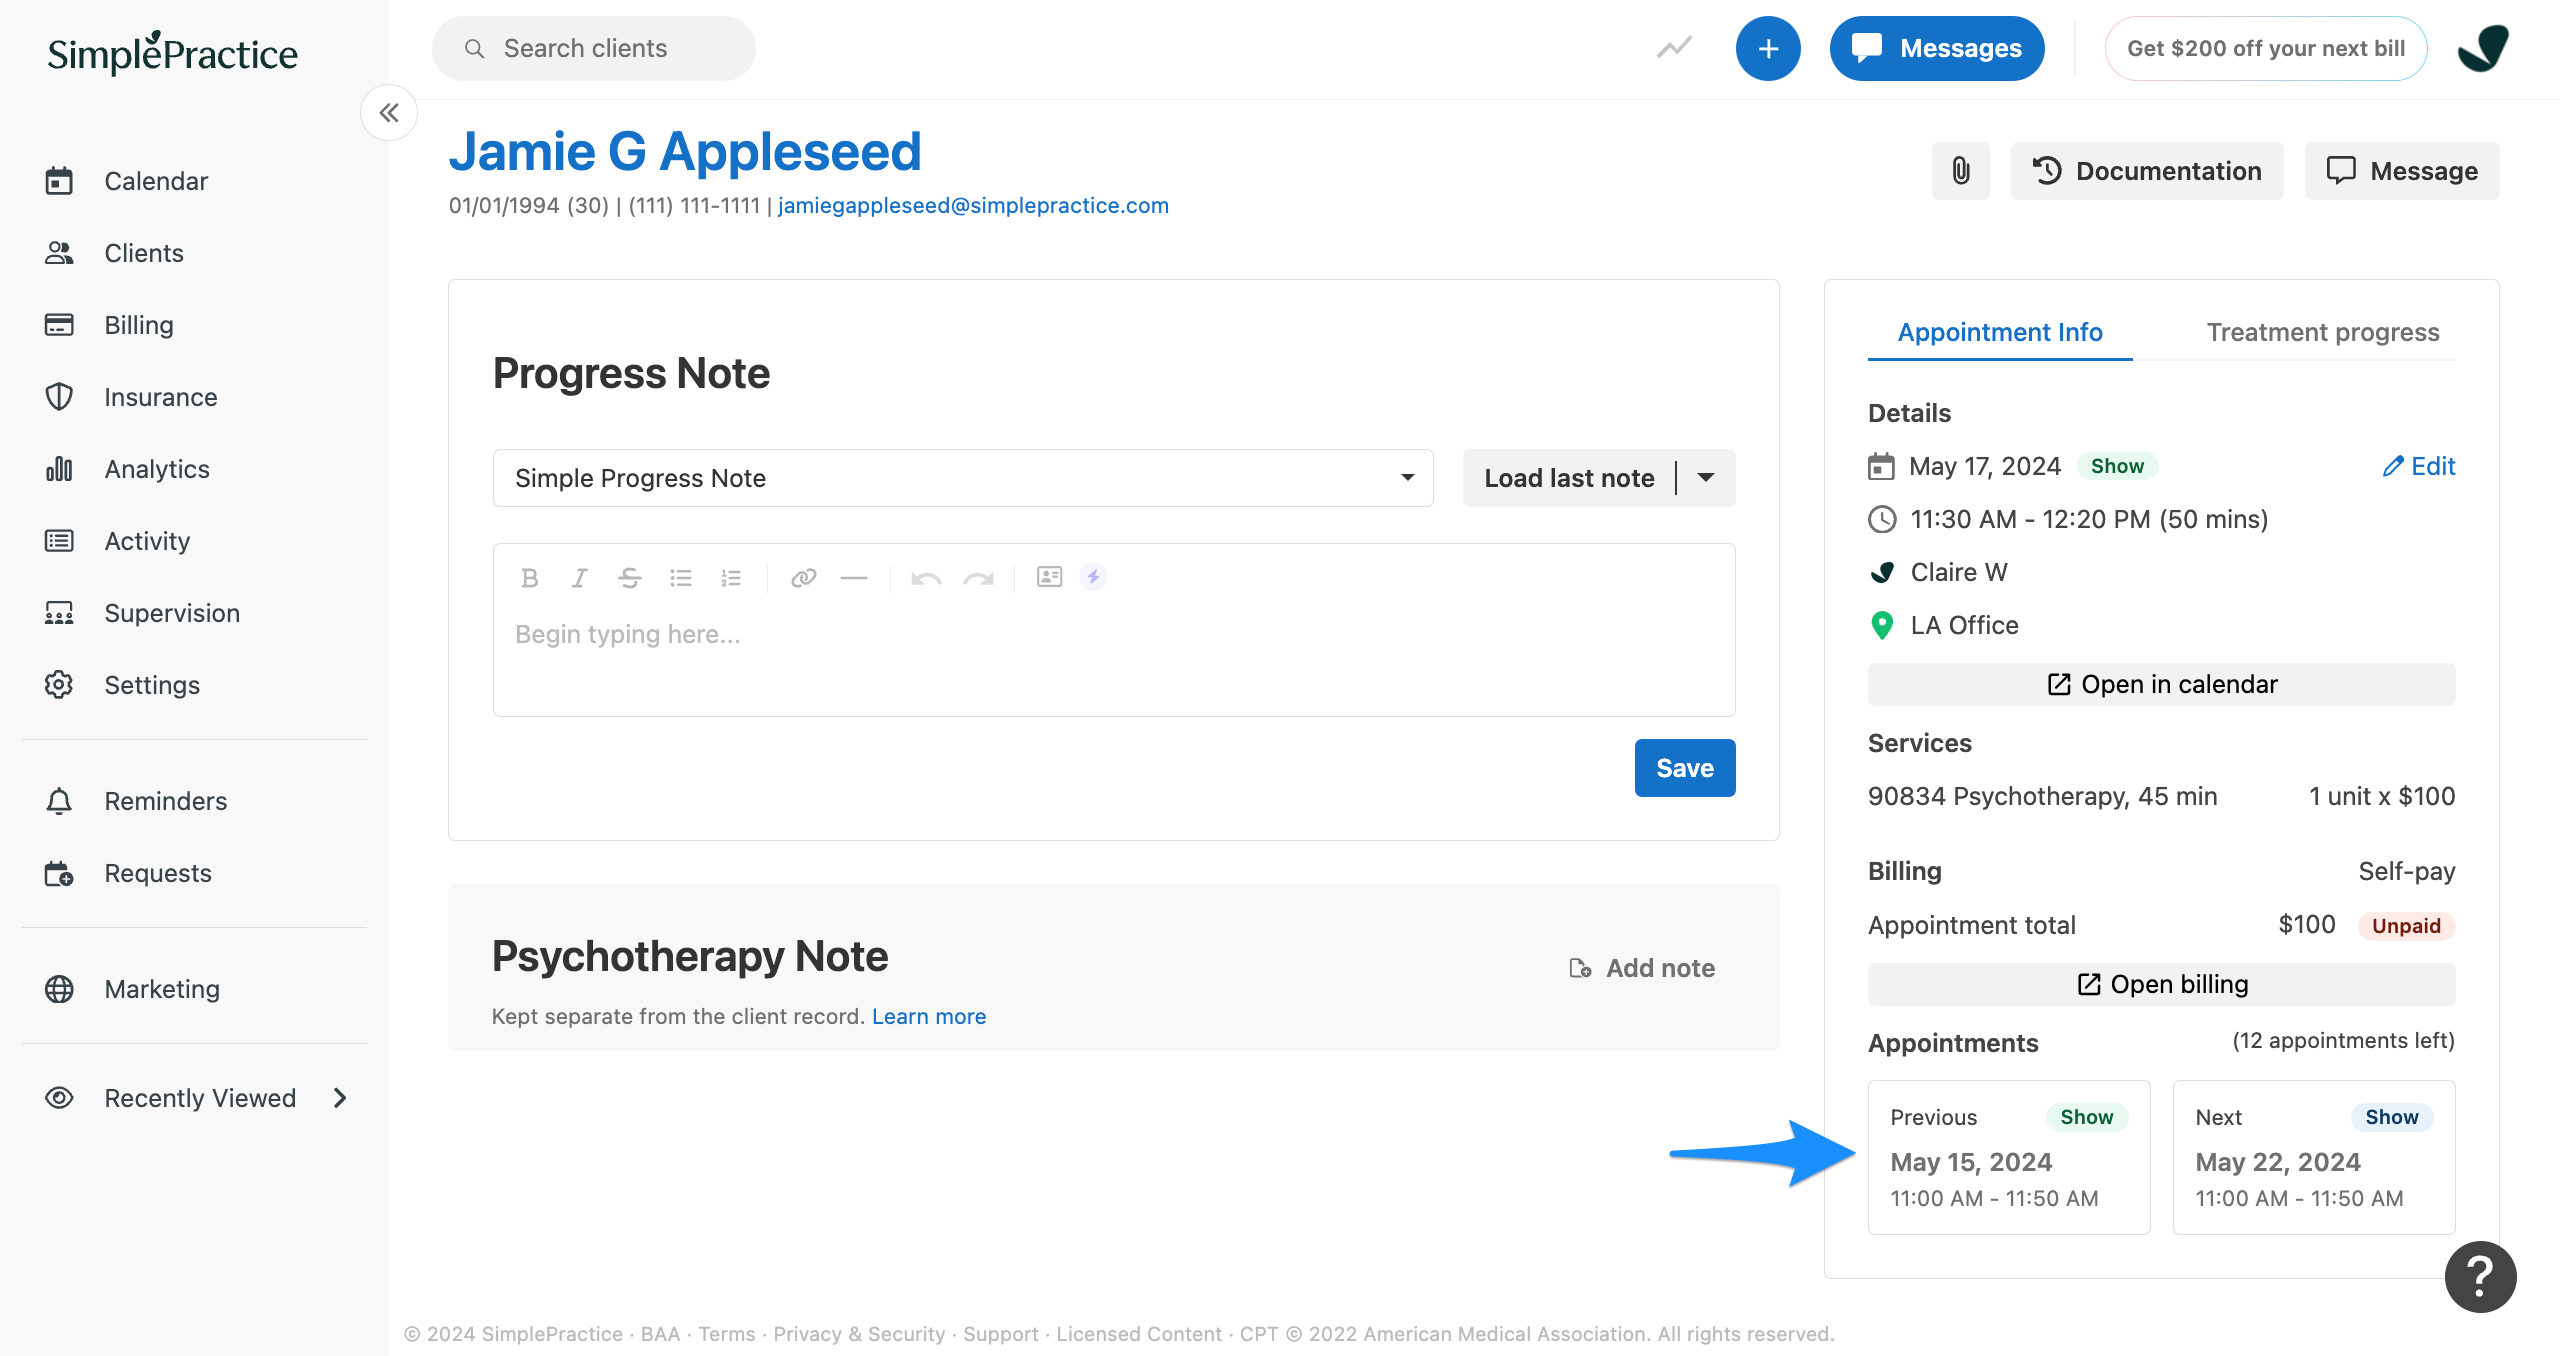Open the Next May 22, 2024 appointment card
The height and width of the screenshot is (1356, 2560).
coord(2314,1157)
